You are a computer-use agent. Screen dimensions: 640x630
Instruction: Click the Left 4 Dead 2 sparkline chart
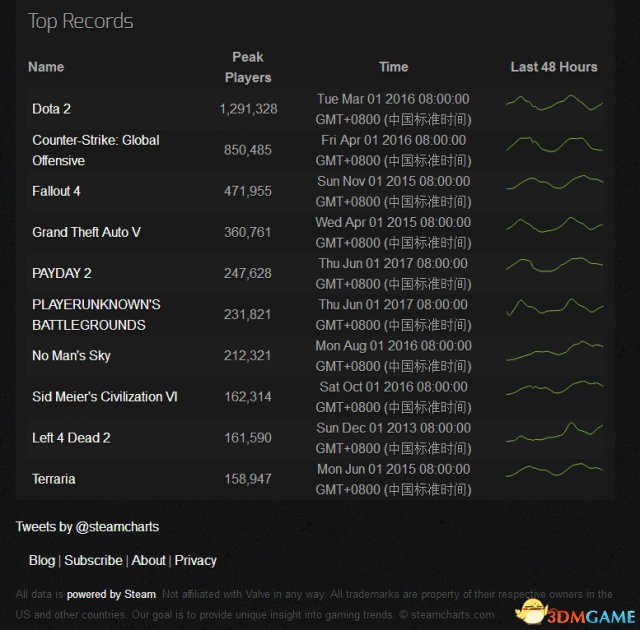[554, 433]
